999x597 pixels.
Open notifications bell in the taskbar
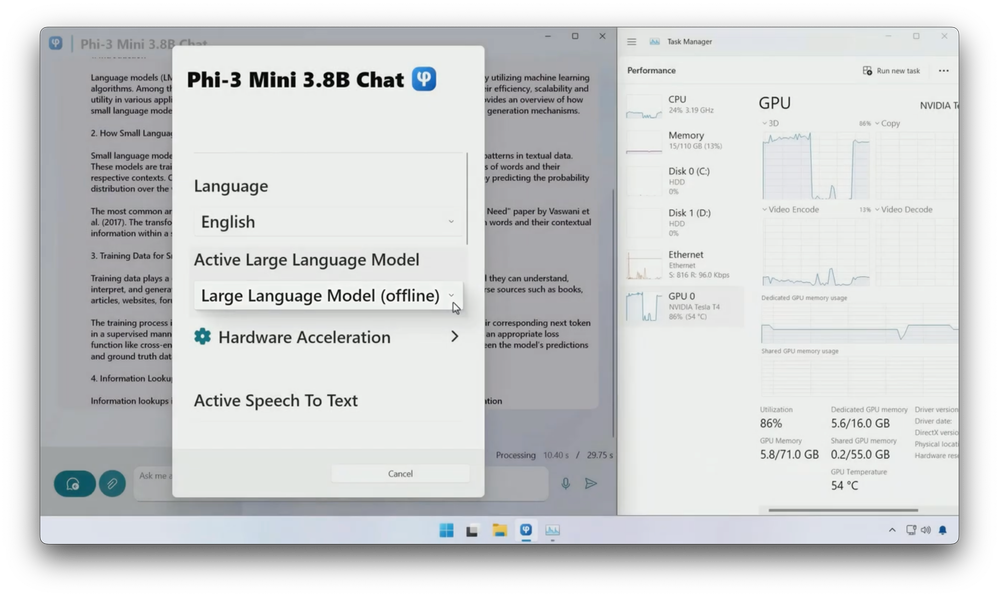(x=942, y=530)
